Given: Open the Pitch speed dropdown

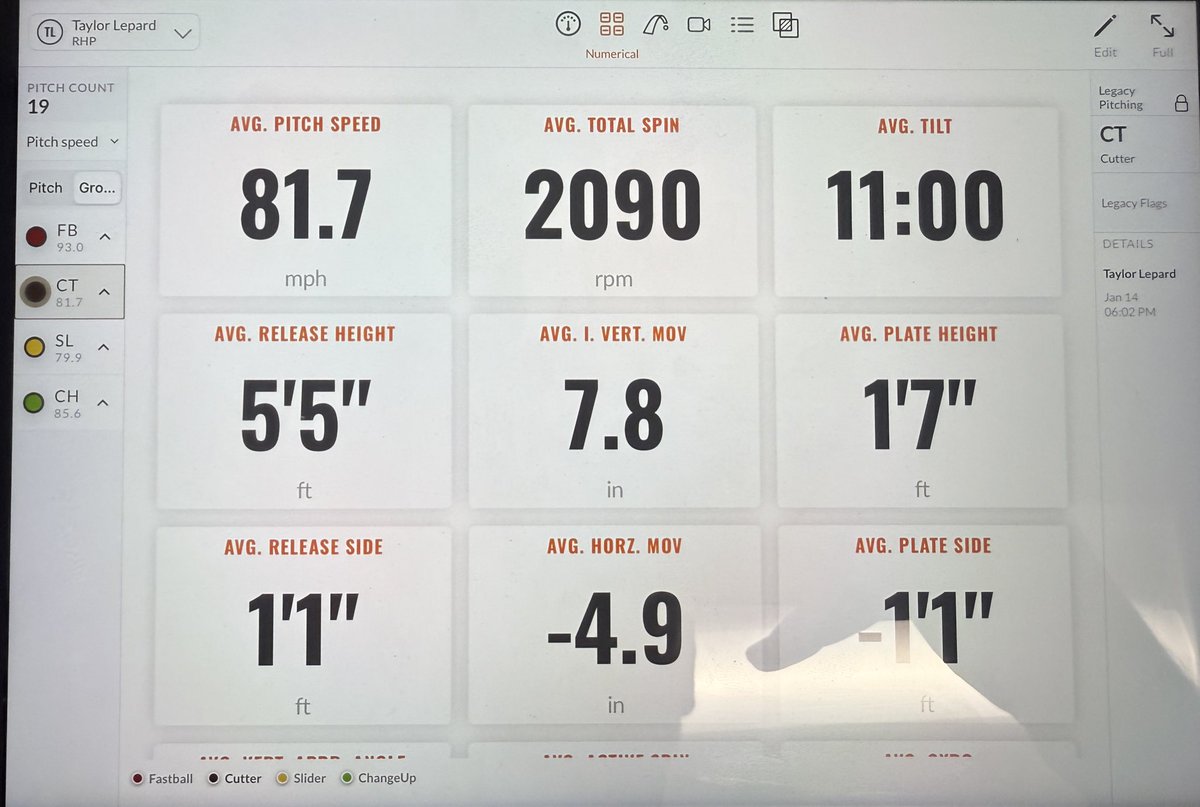Looking at the screenshot, I should (73, 142).
